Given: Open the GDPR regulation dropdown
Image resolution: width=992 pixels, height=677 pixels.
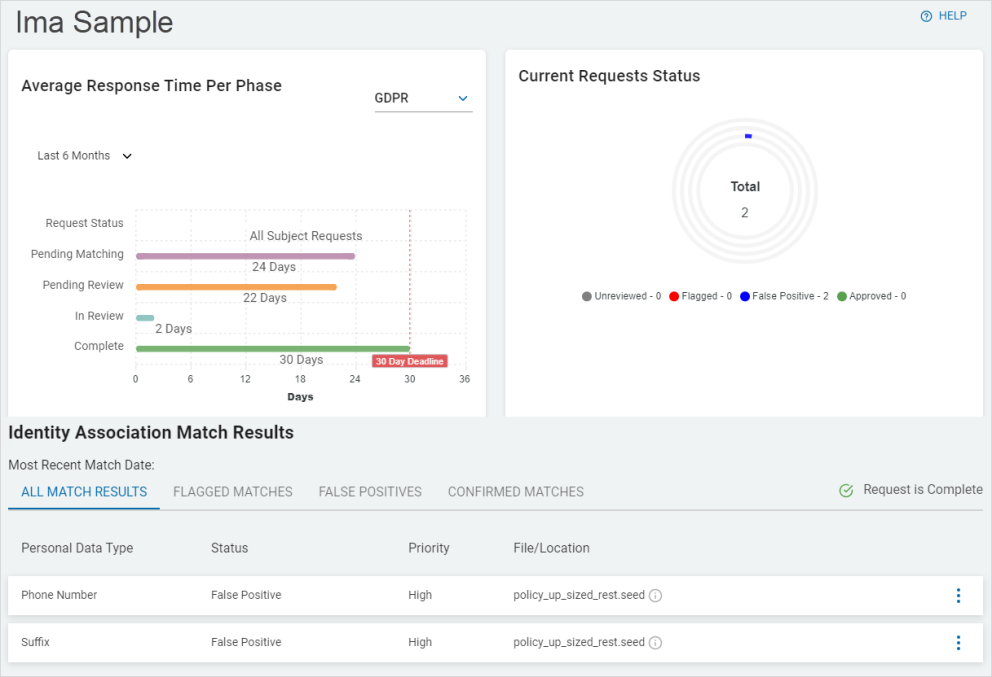Looking at the screenshot, I should (x=422, y=98).
